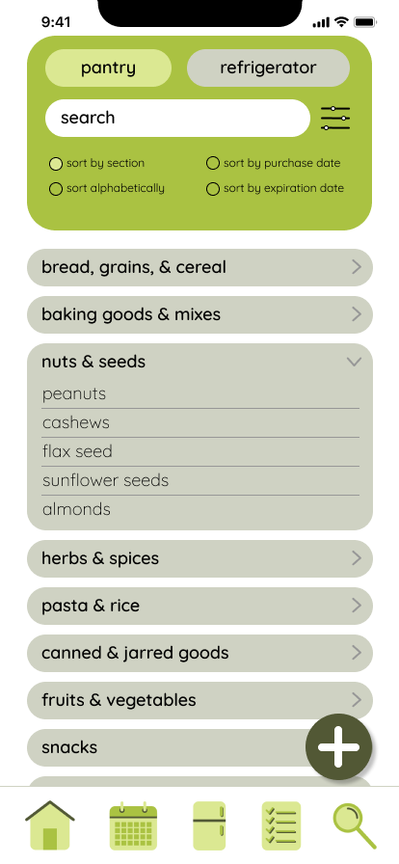Click the search input field

click(x=177, y=118)
